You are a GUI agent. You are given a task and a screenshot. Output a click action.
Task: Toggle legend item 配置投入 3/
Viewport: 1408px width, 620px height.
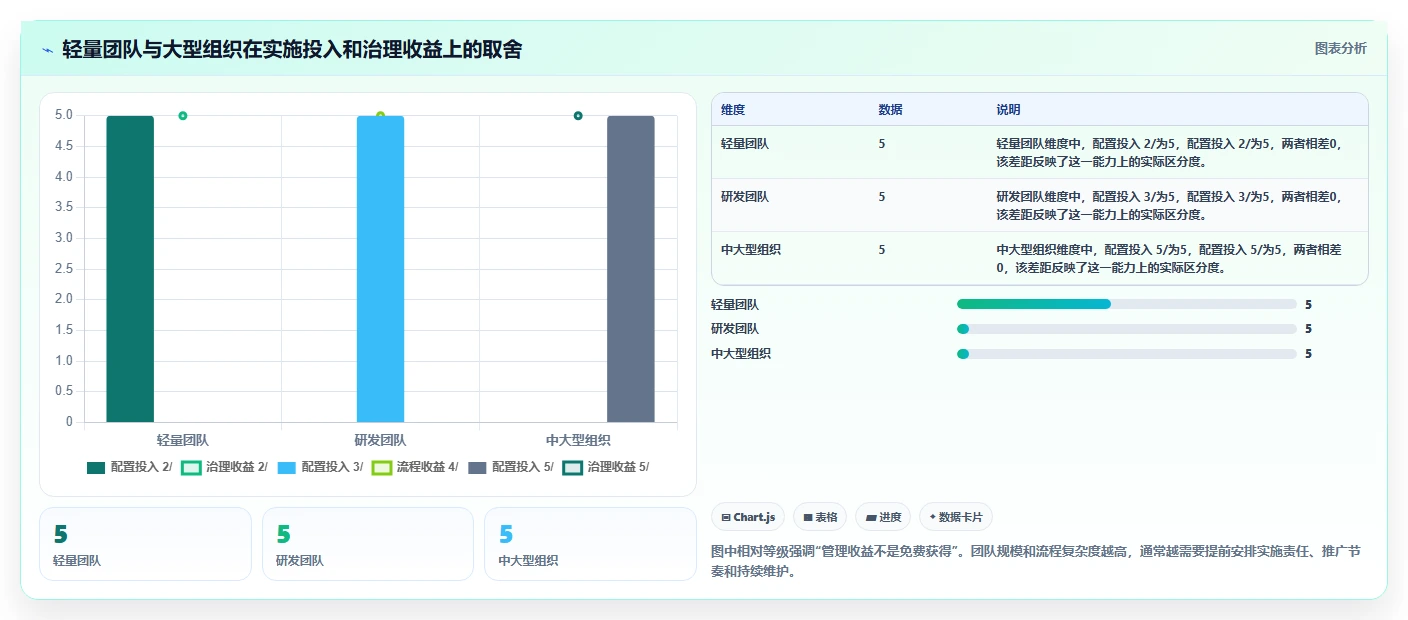point(320,467)
